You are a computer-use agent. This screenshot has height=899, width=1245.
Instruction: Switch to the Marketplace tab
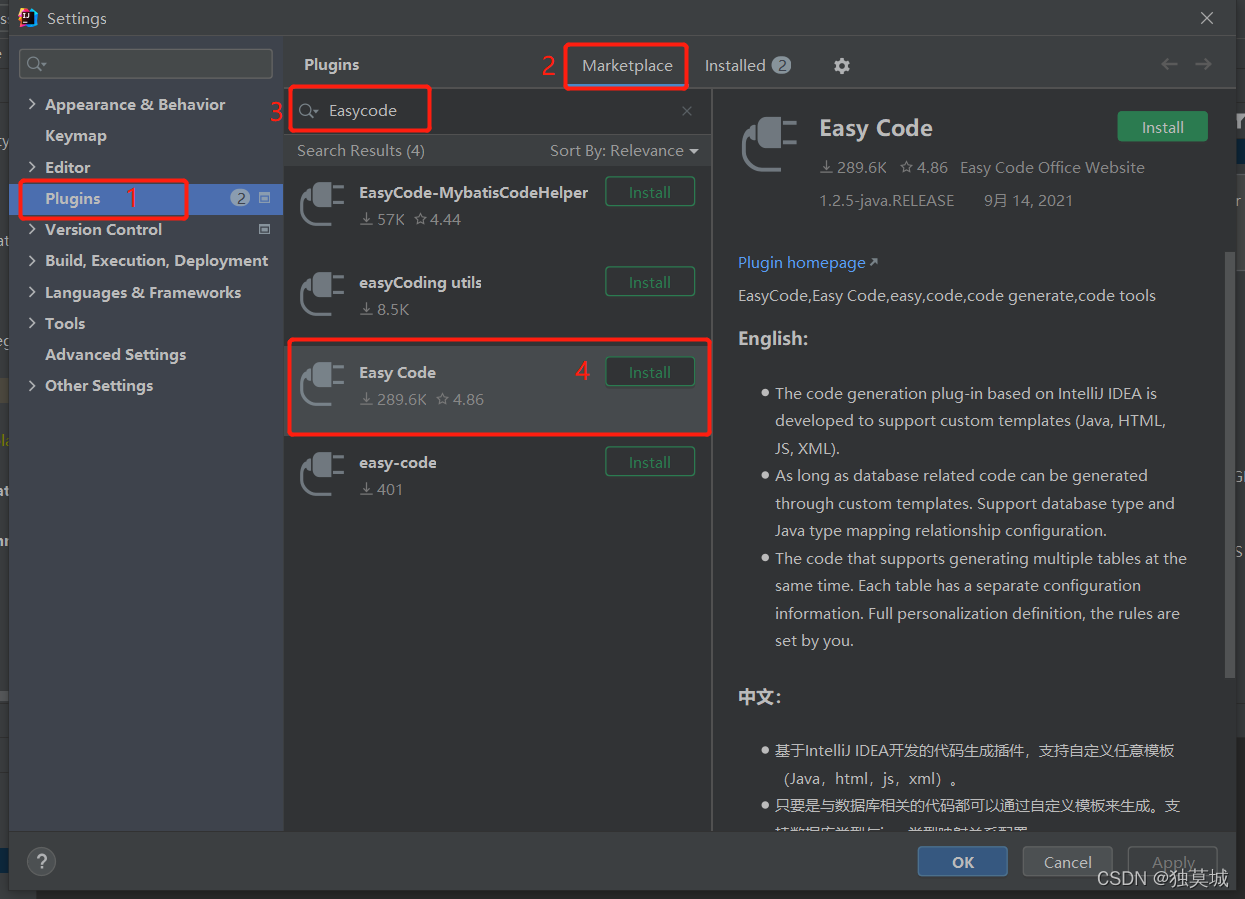tap(627, 66)
